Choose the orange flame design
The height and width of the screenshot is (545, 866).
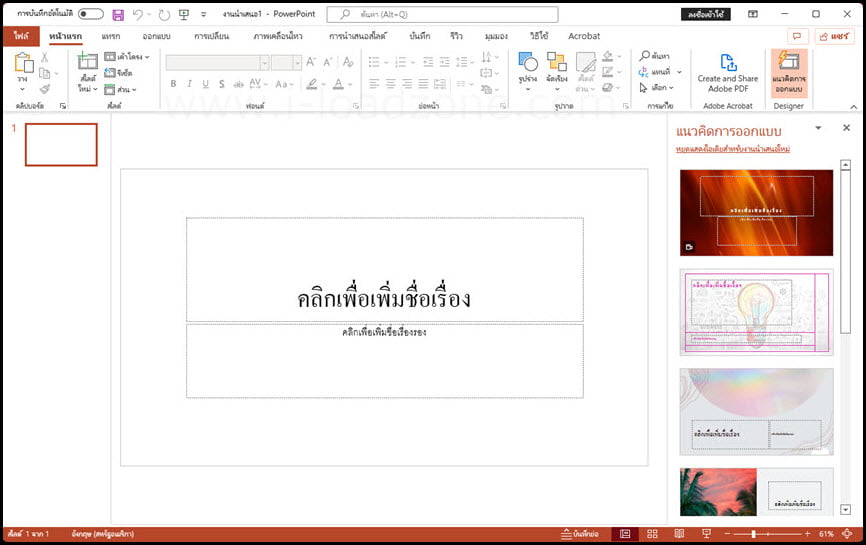[x=756, y=213]
